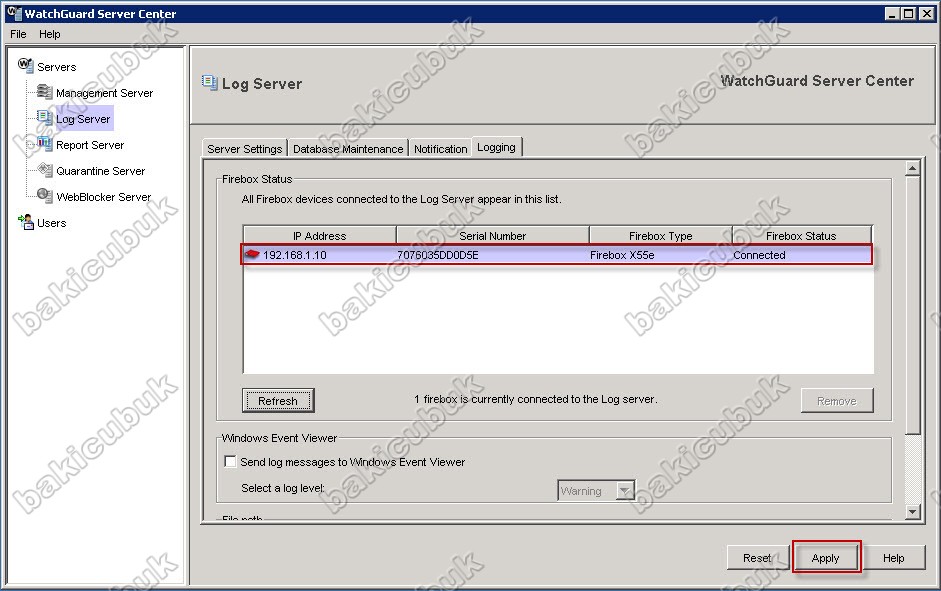The image size is (941, 591).
Task: Close the WatchGuard Server Center window
Action: [x=926, y=13]
